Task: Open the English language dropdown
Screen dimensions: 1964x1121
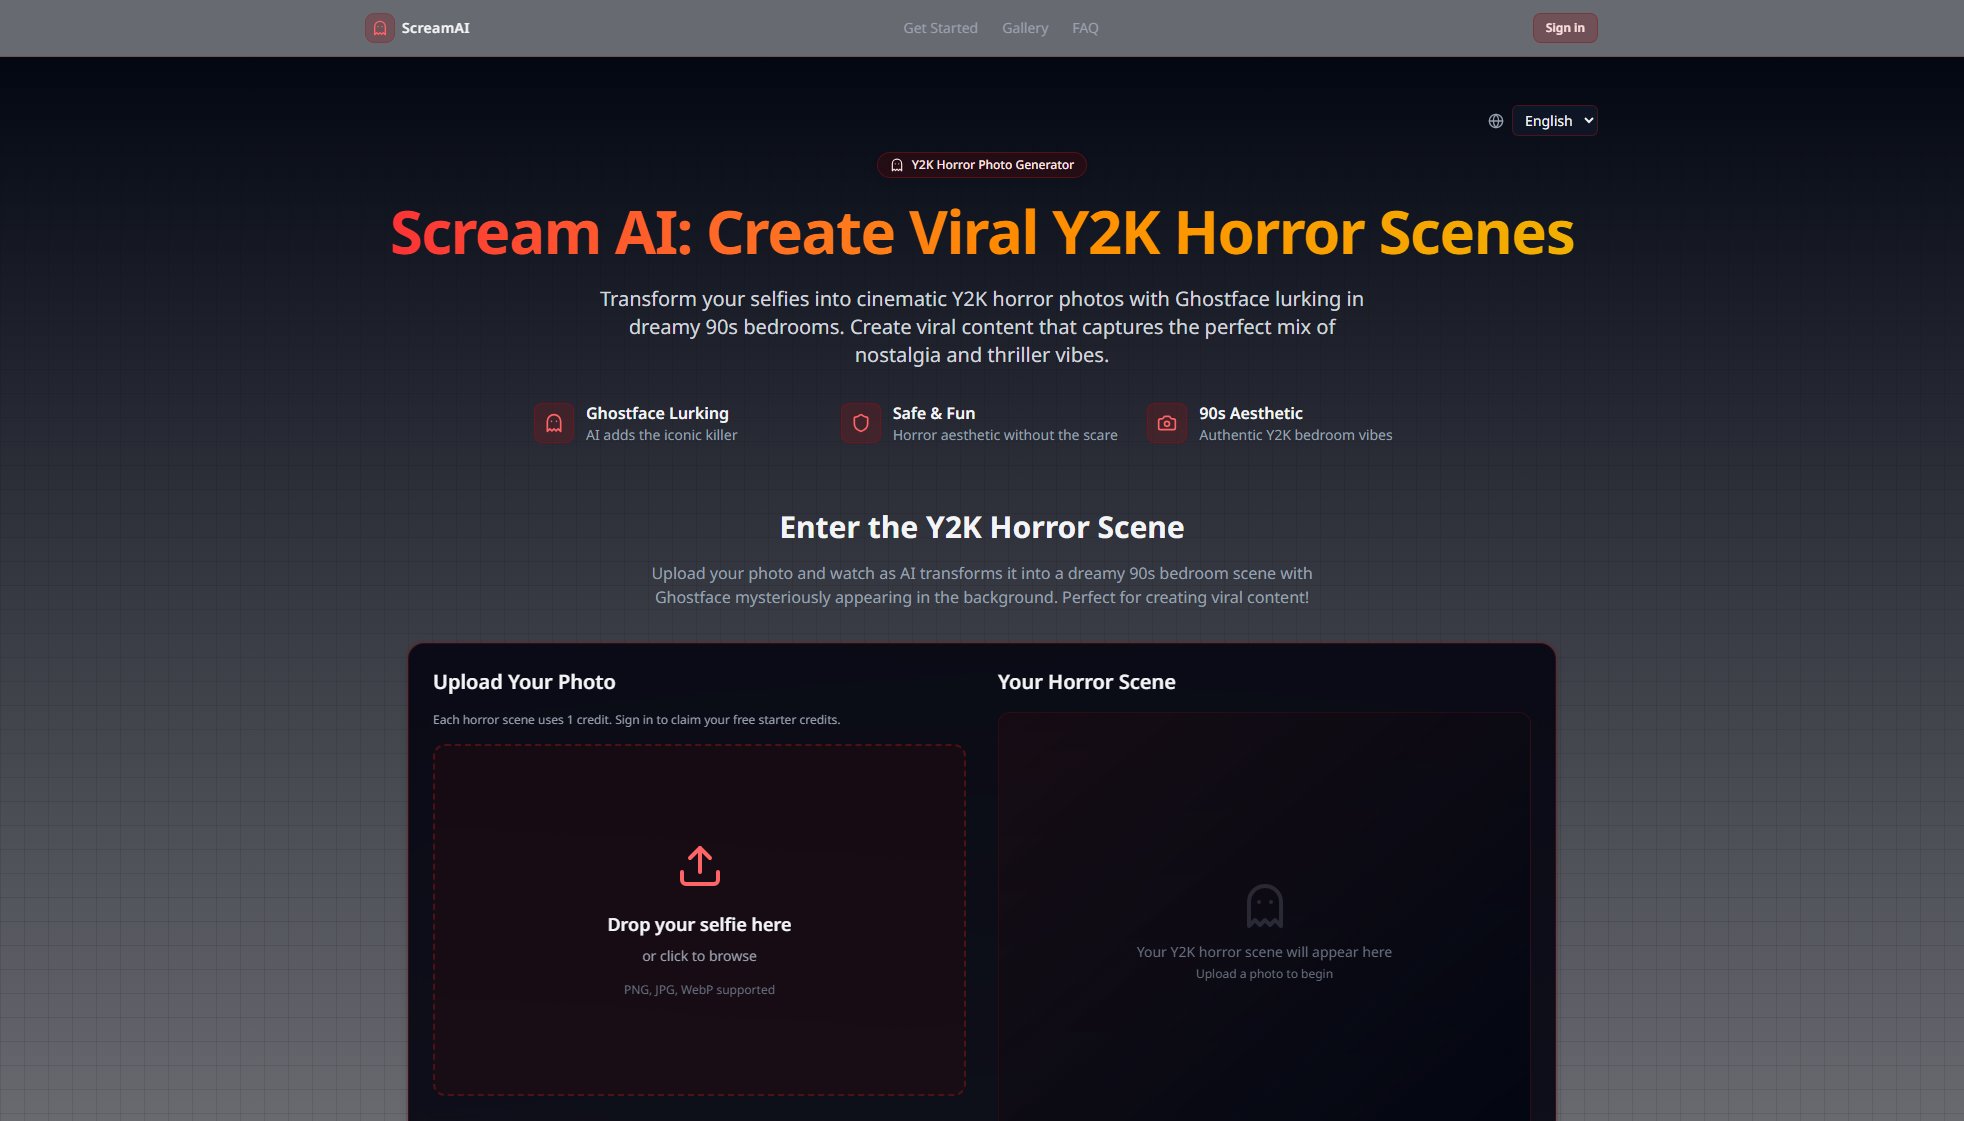Action: [1554, 121]
